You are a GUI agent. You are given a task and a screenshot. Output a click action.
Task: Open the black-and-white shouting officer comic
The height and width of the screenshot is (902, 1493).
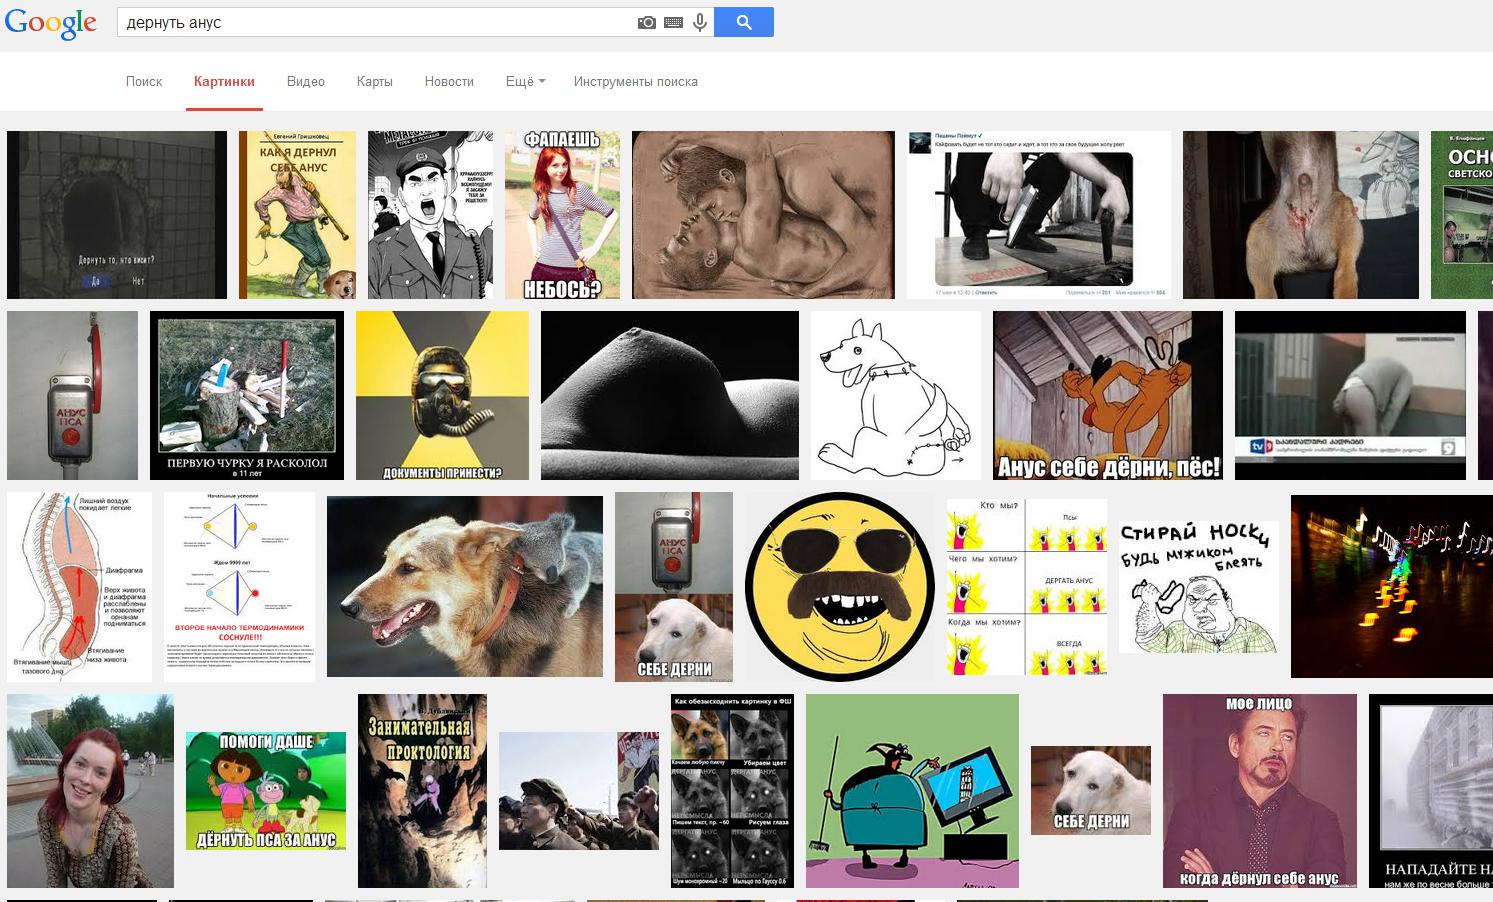tap(430, 215)
